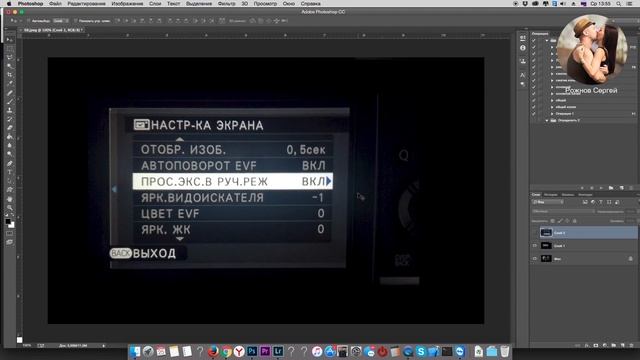Screen dimensions: 640x360
Task: Select the Rectangular Marquee tool
Action: 10,49
